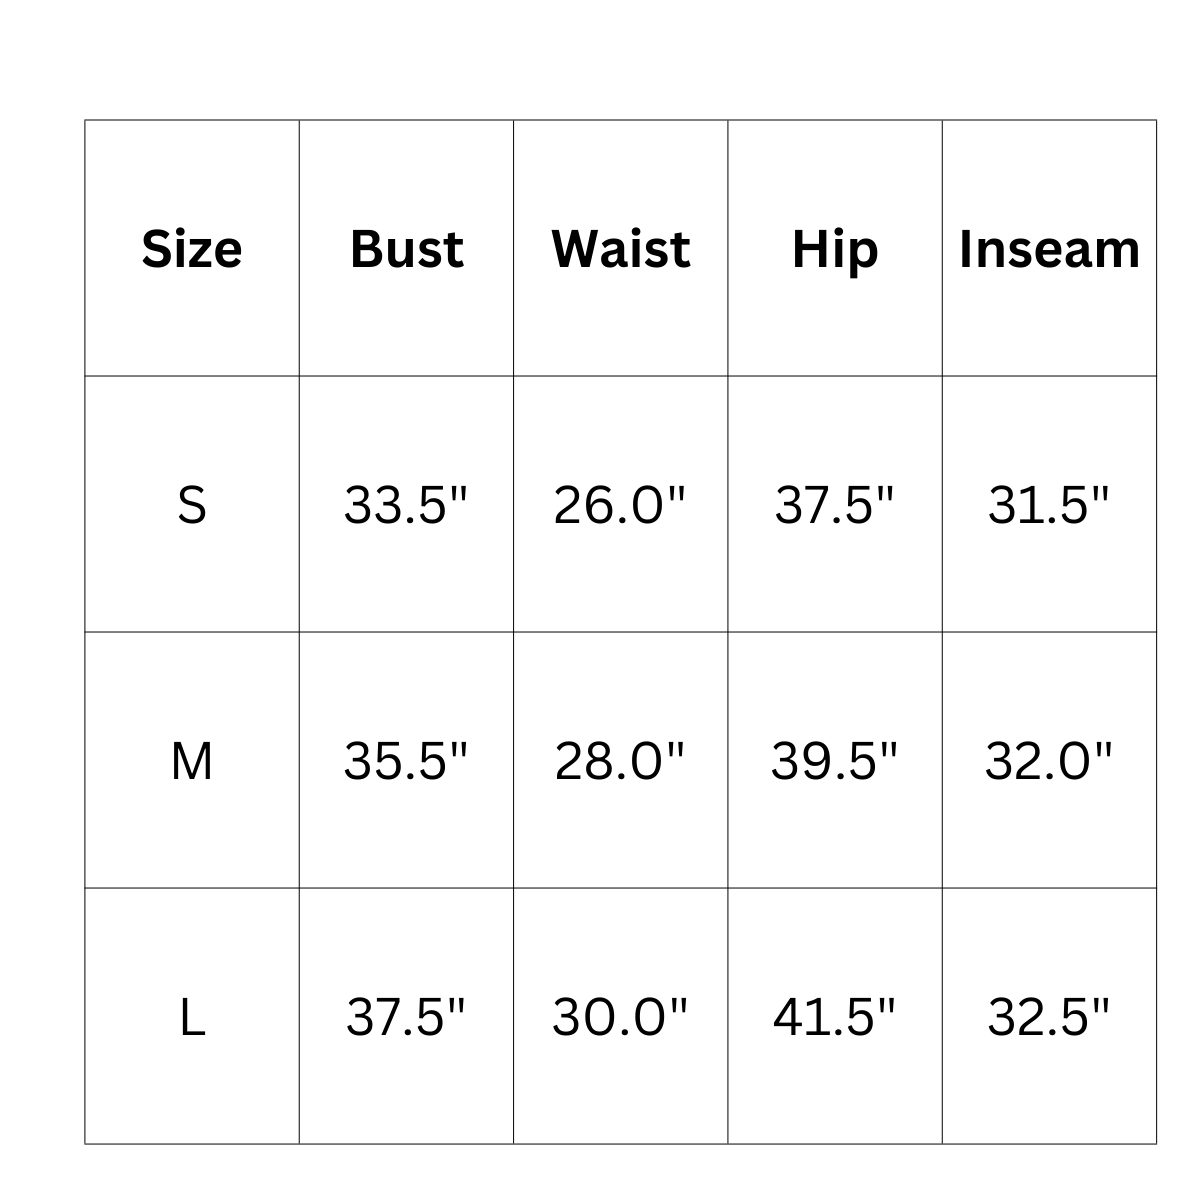The image size is (1200, 1200).
Task: Click the size M row label
Action: coord(192,761)
